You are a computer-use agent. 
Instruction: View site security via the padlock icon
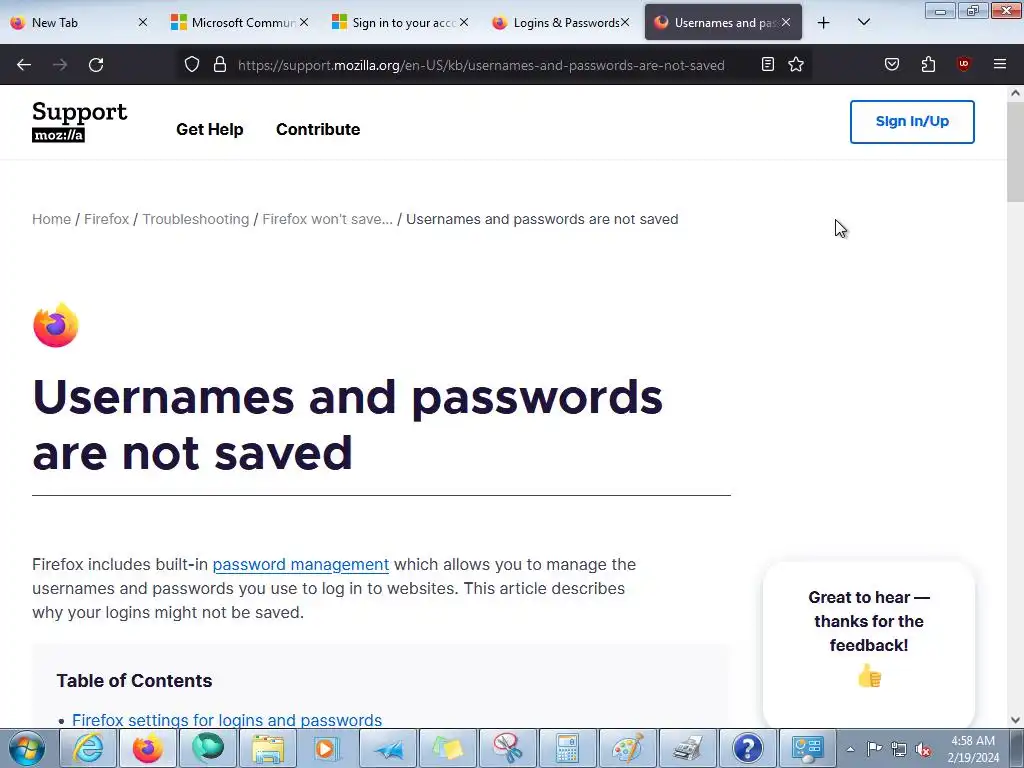click(x=220, y=64)
